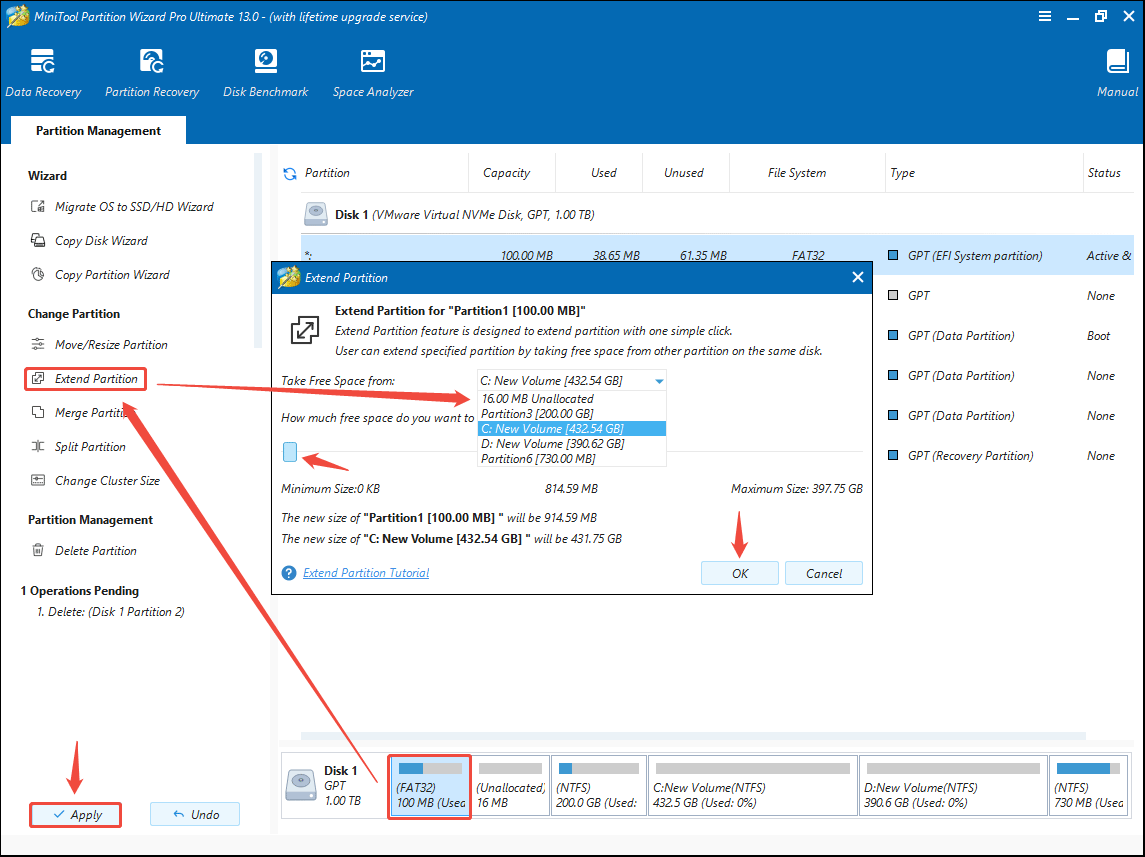The image size is (1145, 857).
Task: Open Disk Benchmark
Action: pos(265,70)
